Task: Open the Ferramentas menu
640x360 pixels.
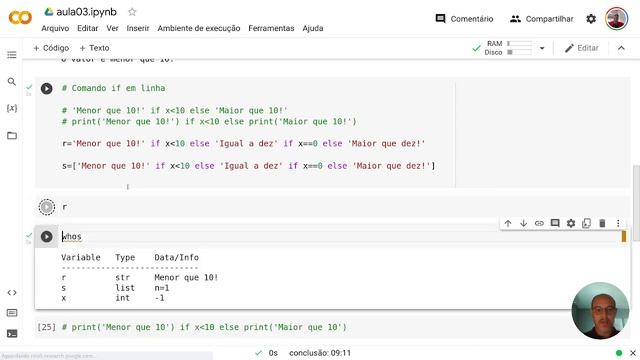Action: [271, 28]
